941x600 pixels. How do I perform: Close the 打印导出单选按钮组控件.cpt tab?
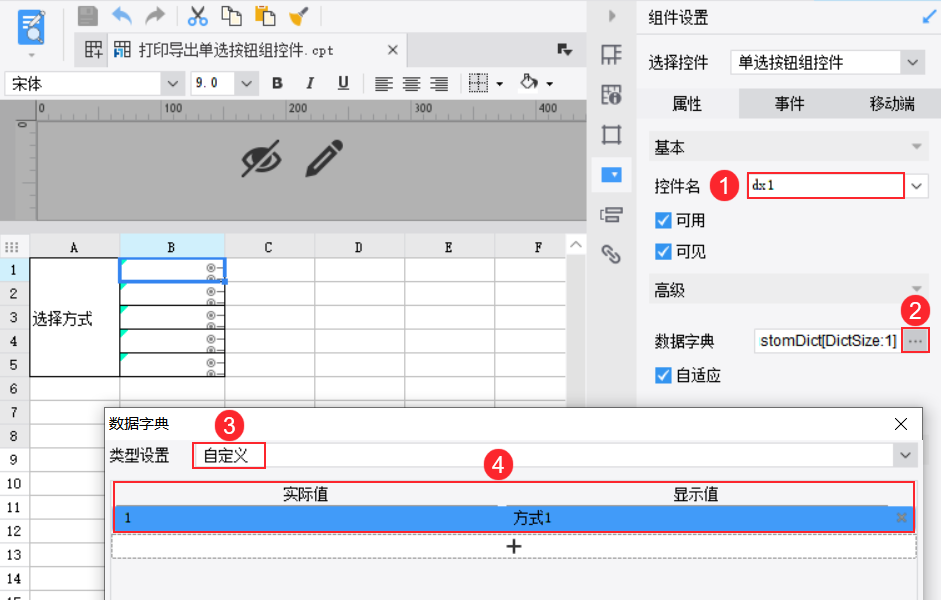[392, 50]
